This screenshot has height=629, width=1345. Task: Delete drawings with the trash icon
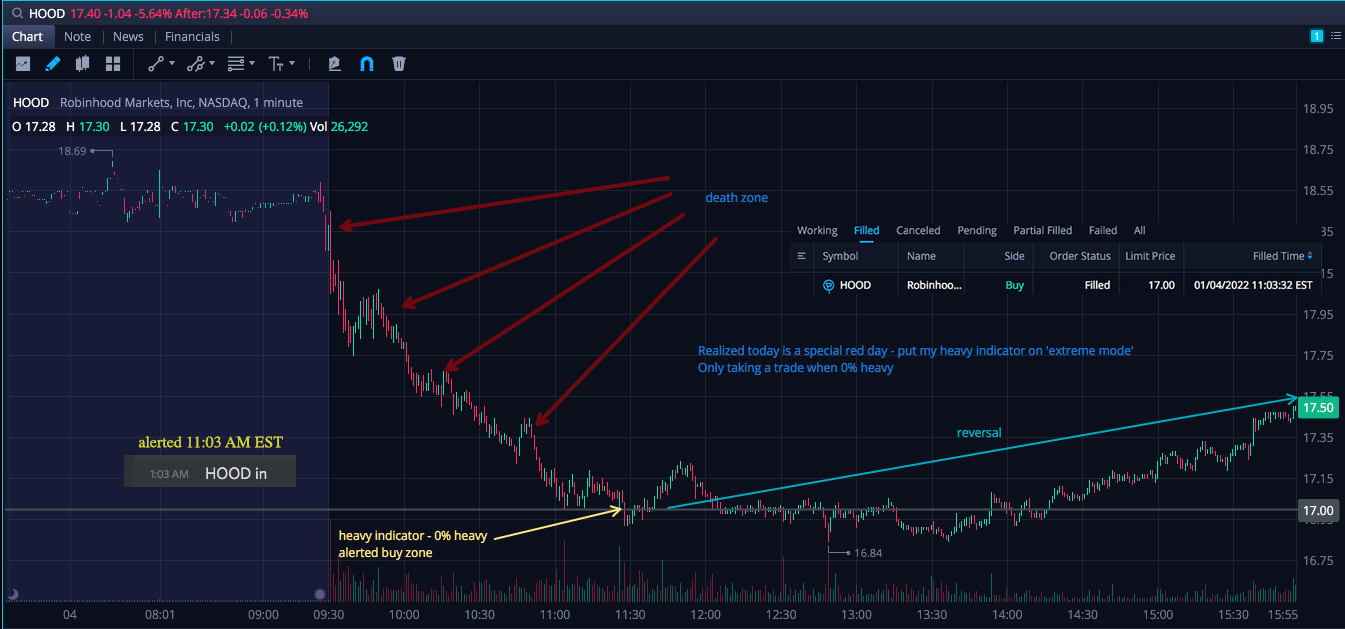click(399, 64)
